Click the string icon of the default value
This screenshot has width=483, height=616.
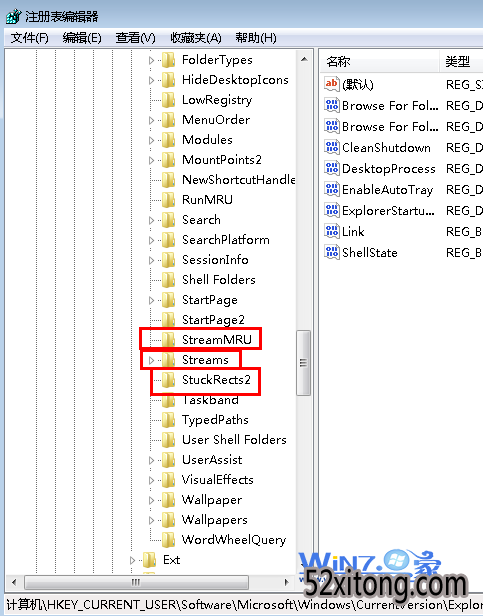pyautogui.click(x=332, y=84)
